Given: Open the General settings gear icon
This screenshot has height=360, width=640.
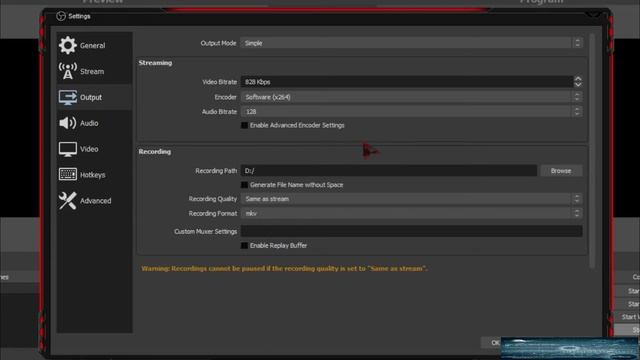Looking at the screenshot, I should tap(67, 45).
